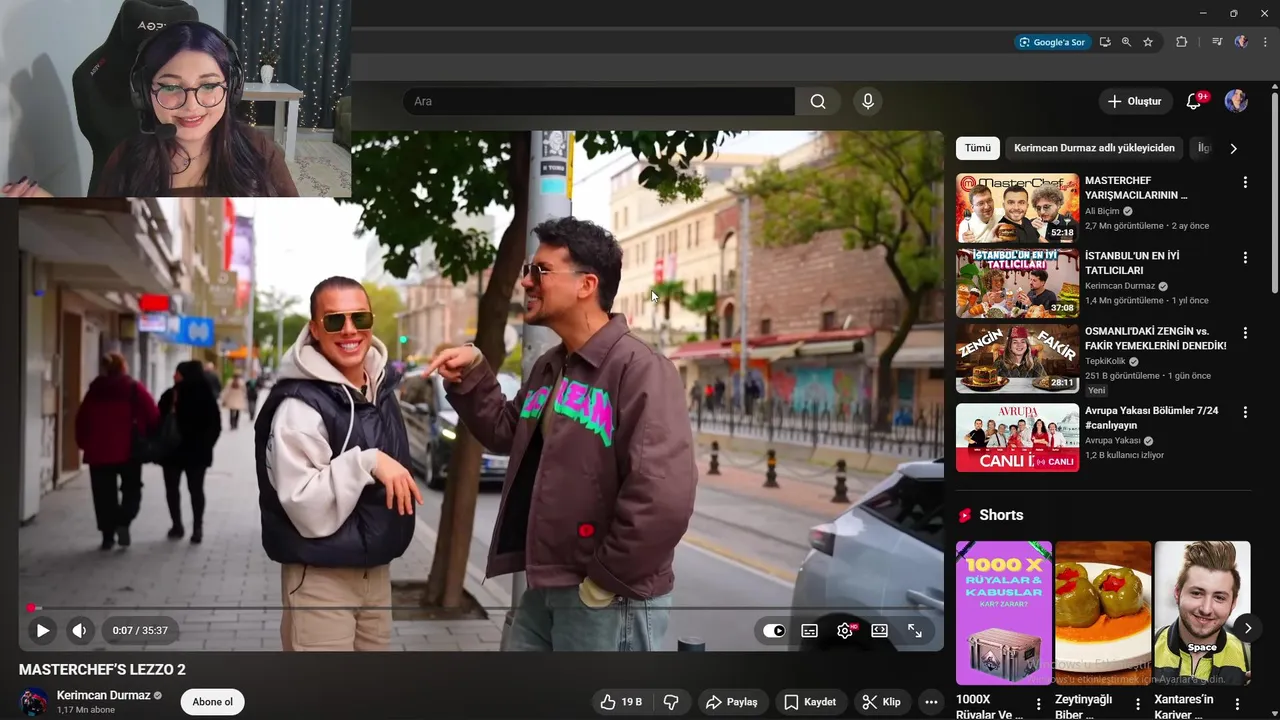Open the YouTube account avatar menu

[1236, 101]
